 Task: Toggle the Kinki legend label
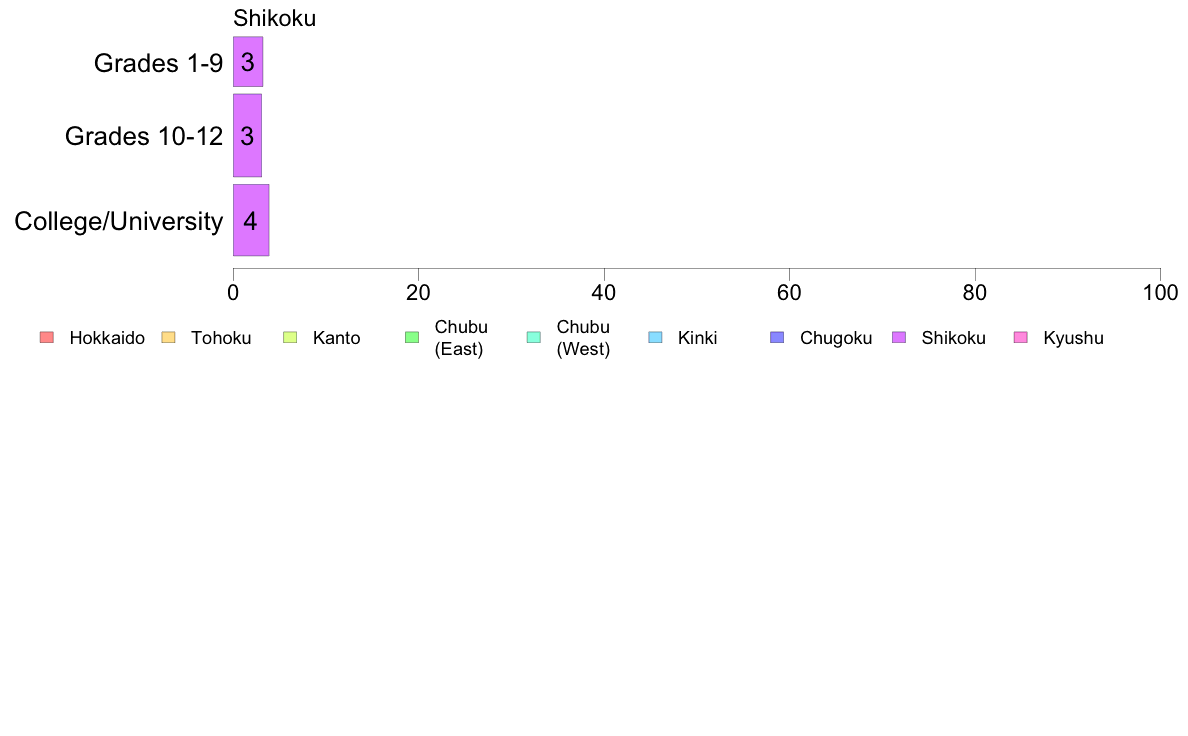(697, 338)
